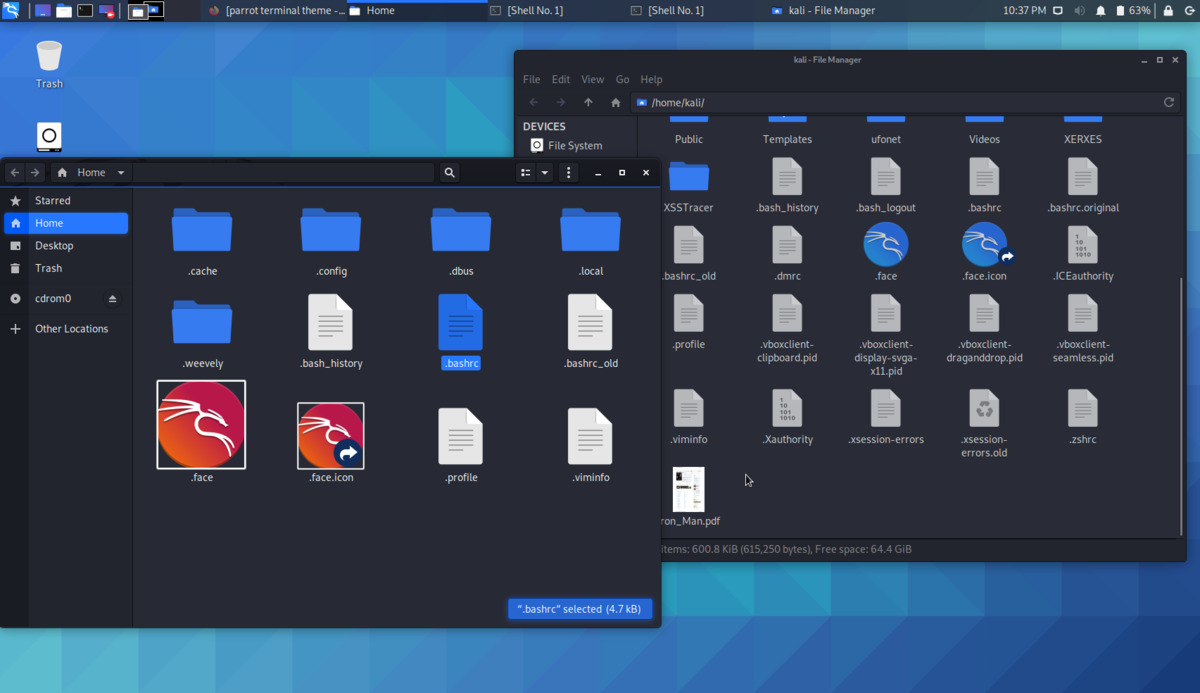
Task: Click the show desktop launcher in the panel
Action: coord(43,11)
